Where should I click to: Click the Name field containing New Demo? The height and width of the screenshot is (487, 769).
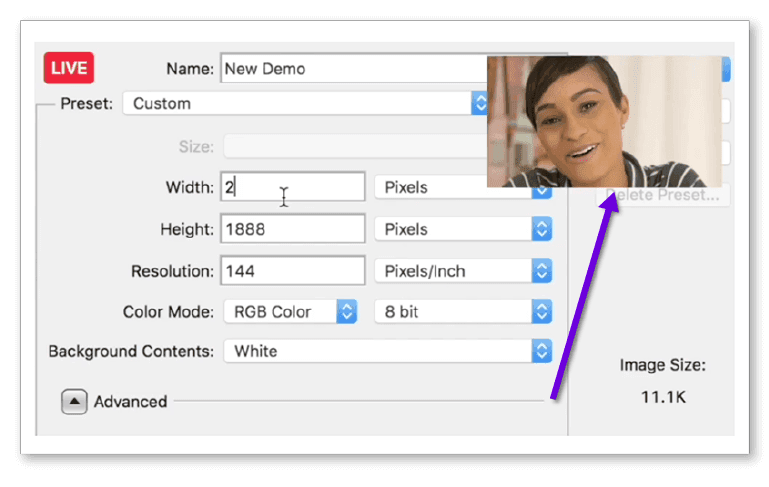350,69
